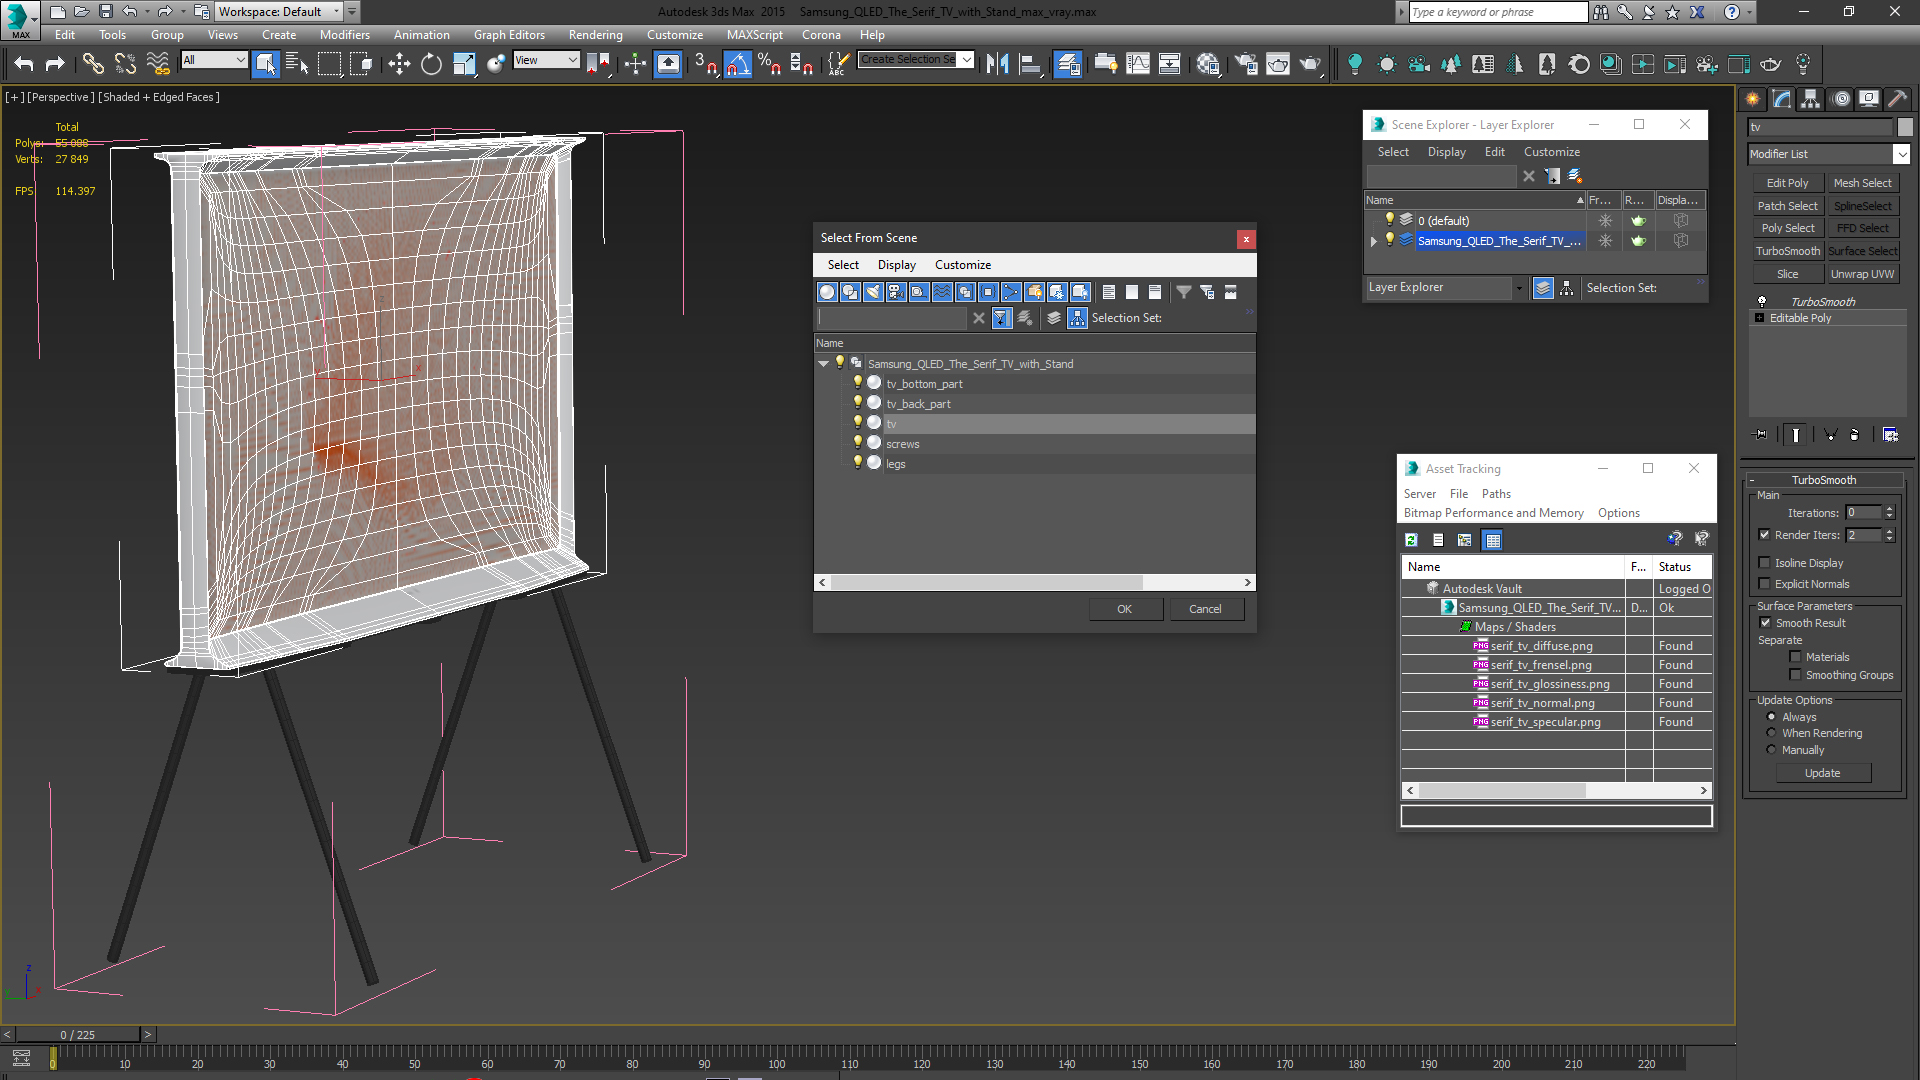The image size is (1920, 1080).
Task: Enable Separate by Smoothing Groups checkbox
Action: coord(1795,675)
